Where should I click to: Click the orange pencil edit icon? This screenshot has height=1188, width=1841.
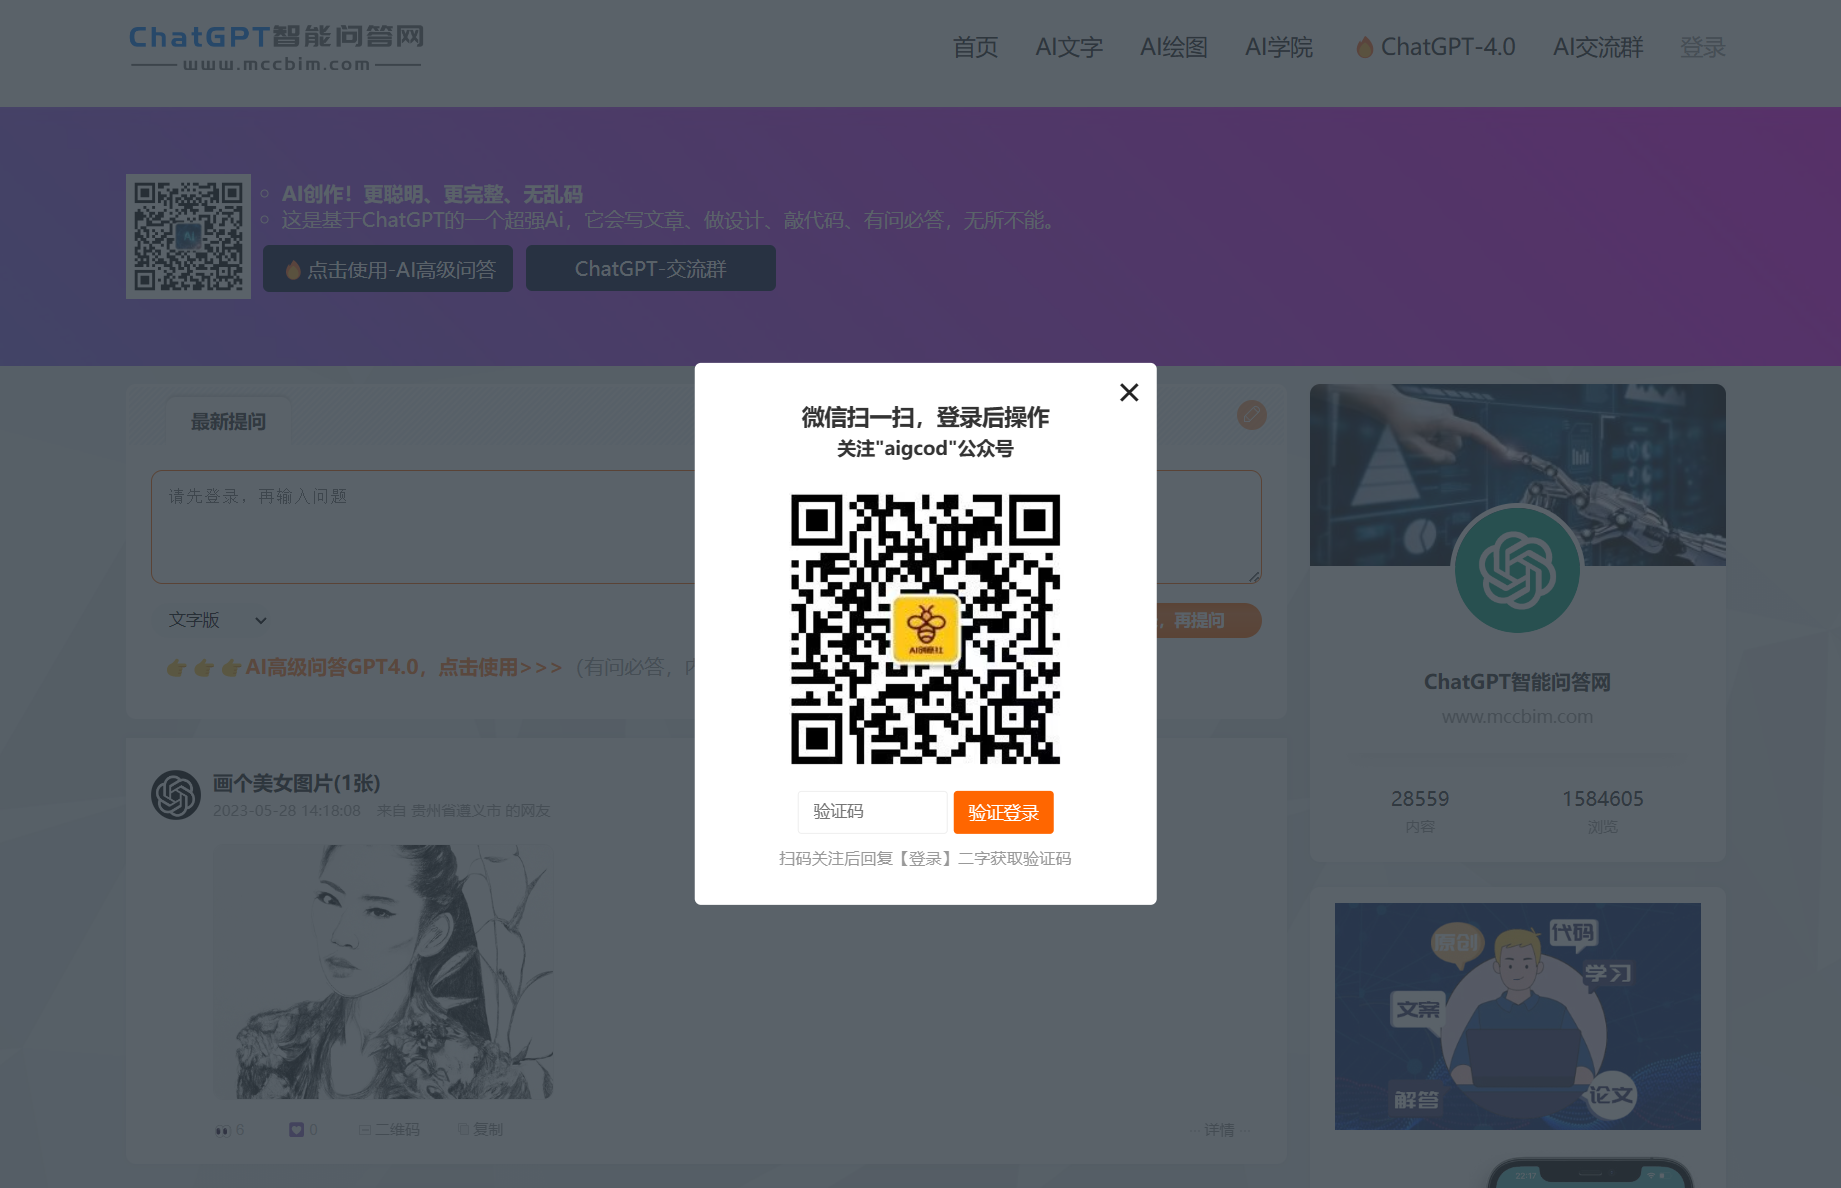1252,415
